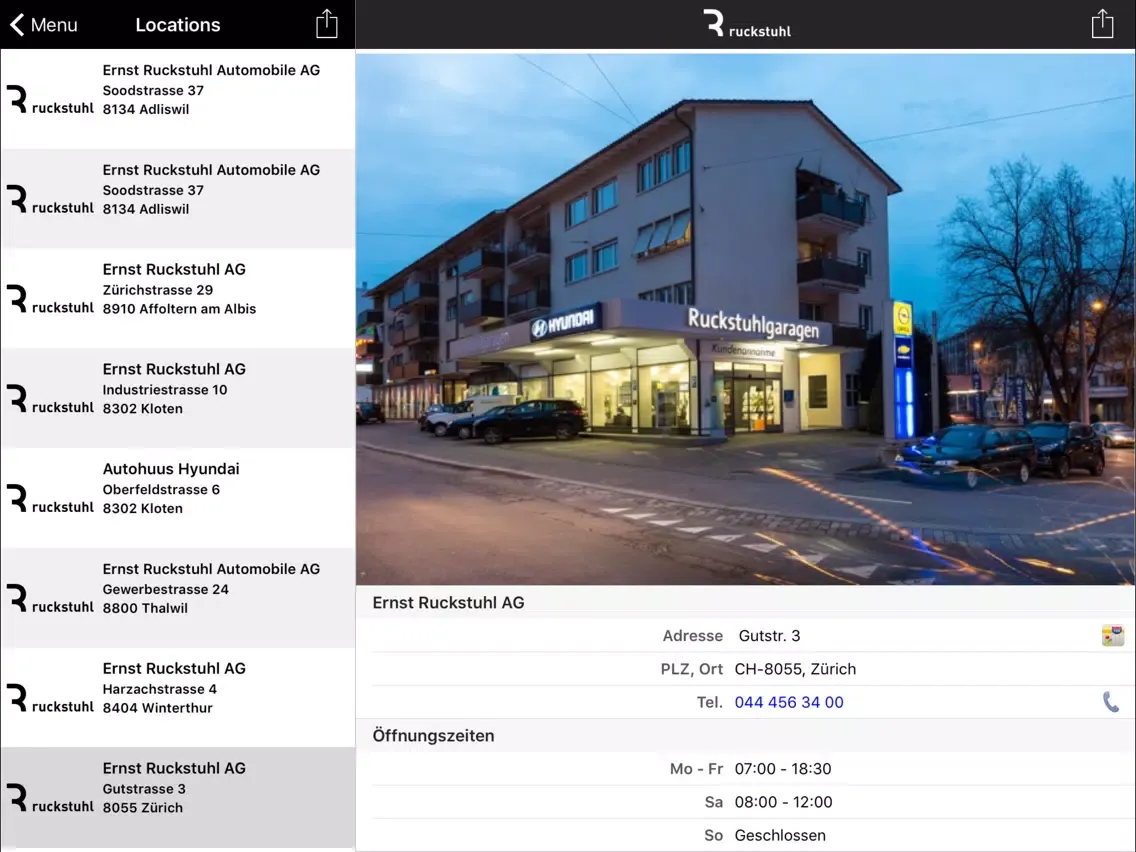Select the Gewerbestrasse 24 Thalwil location

(178, 598)
